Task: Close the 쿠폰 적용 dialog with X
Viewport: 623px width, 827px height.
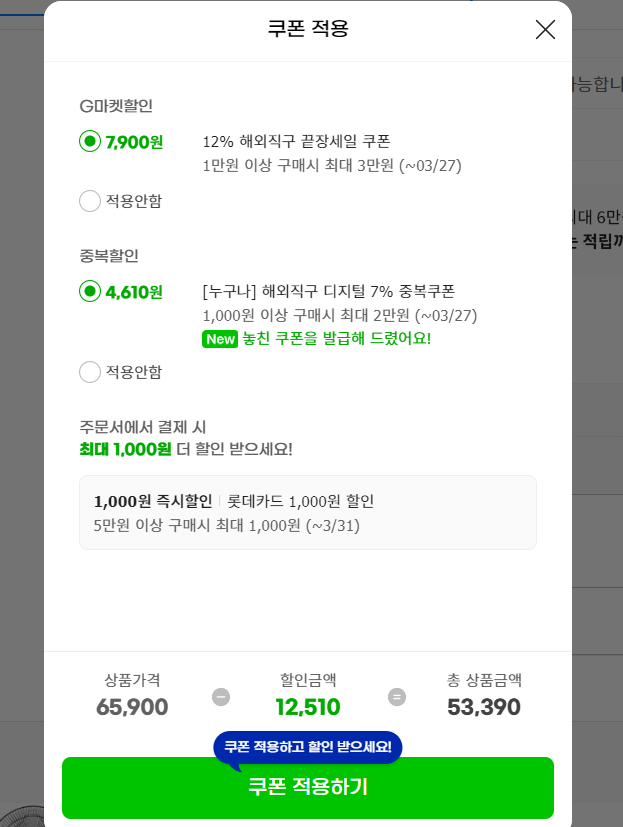Action: (x=545, y=30)
